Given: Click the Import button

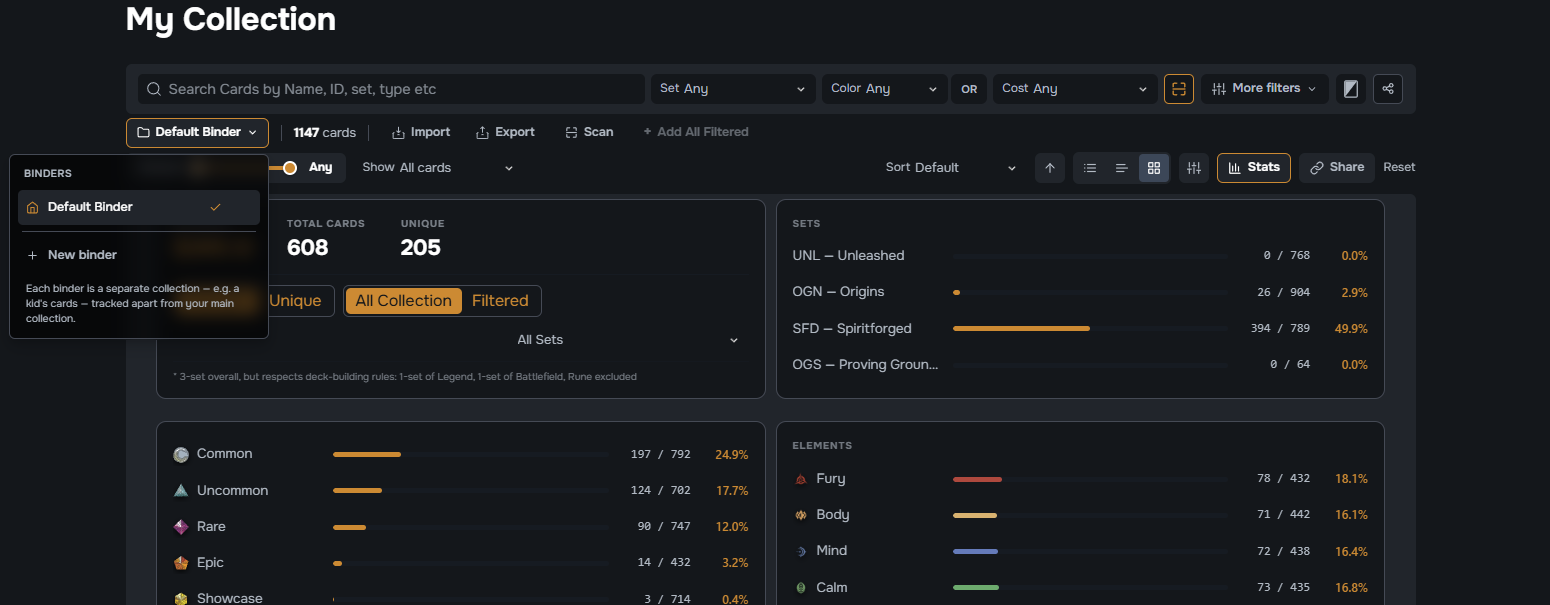Looking at the screenshot, I should [x=420, y=132].
